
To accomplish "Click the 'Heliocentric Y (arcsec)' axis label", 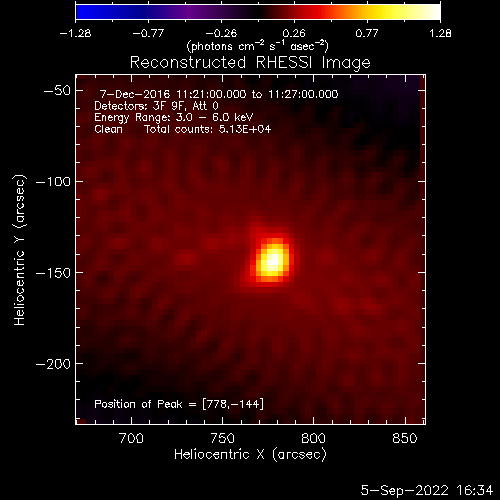I will point(20,250).
